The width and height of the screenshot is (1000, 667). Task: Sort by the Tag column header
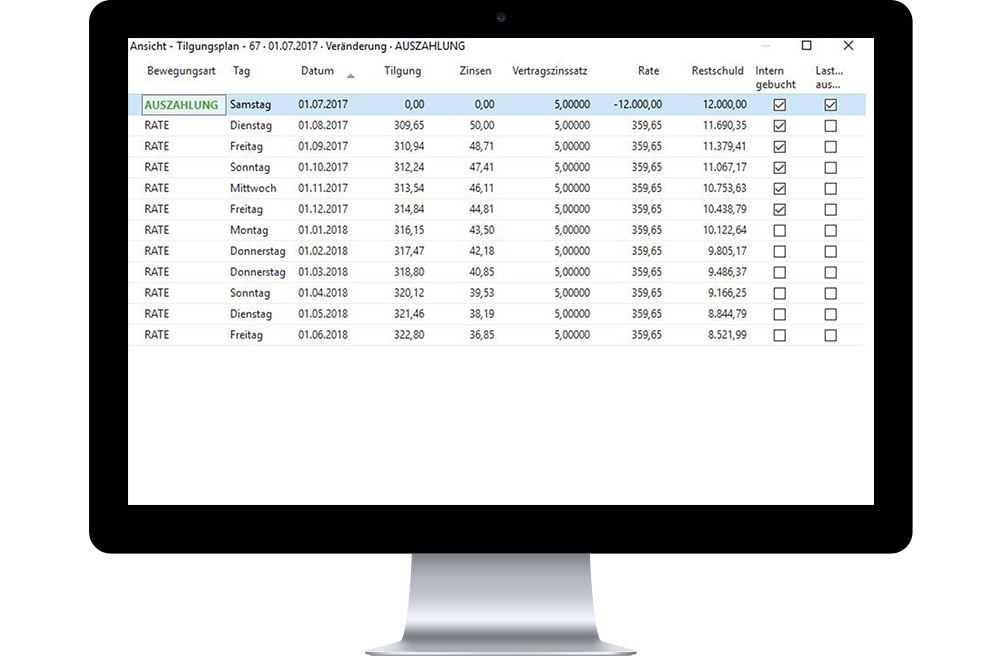[x=240, y=71]
